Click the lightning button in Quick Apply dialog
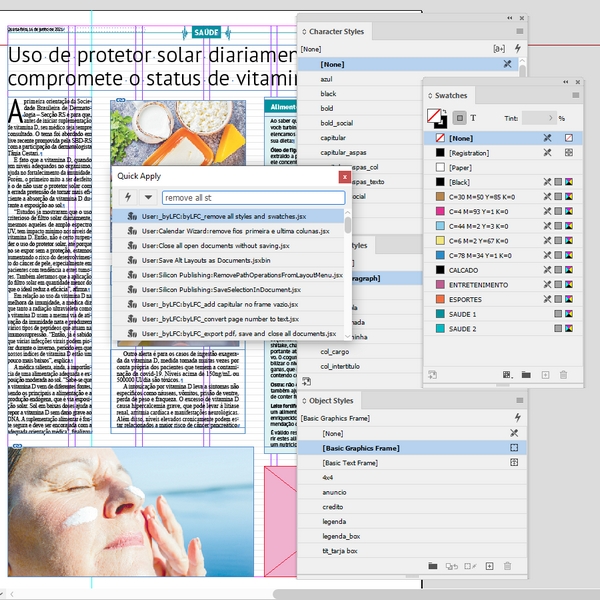 128,197
